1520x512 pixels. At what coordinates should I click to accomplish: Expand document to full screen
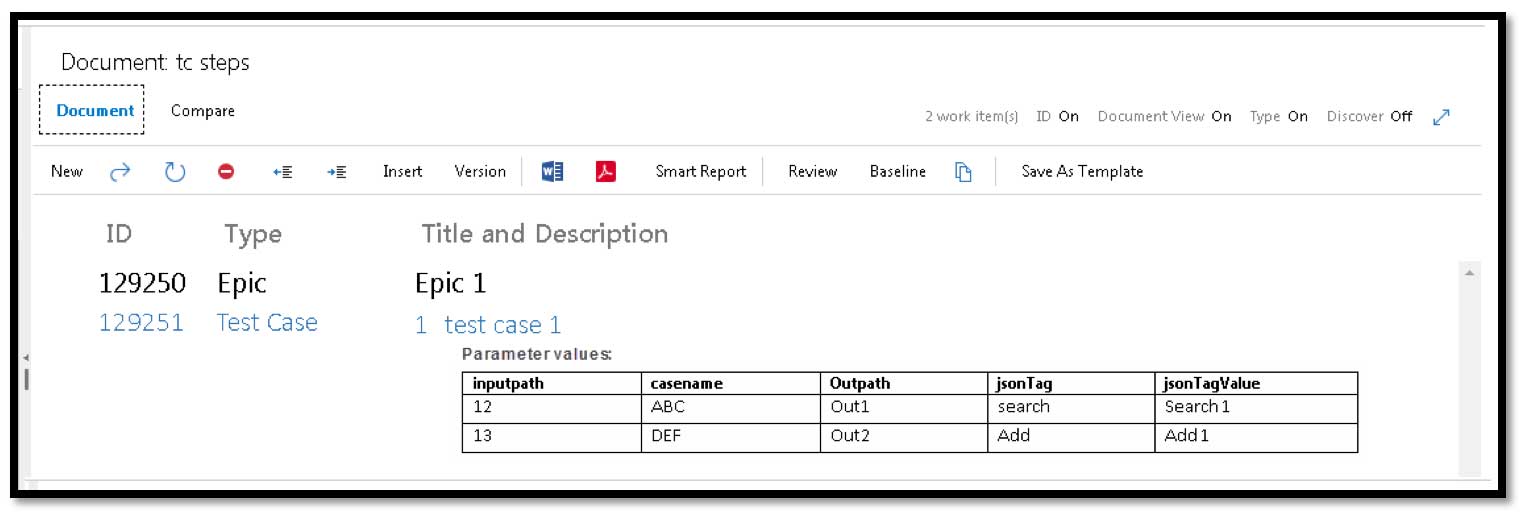(x=1441, y=117)
